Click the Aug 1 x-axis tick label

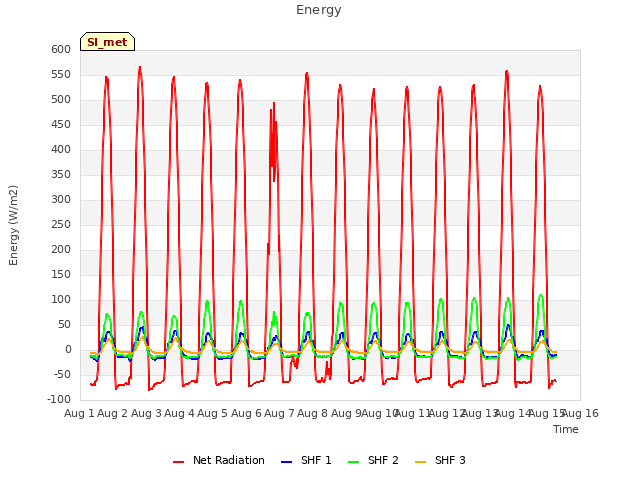79,413
